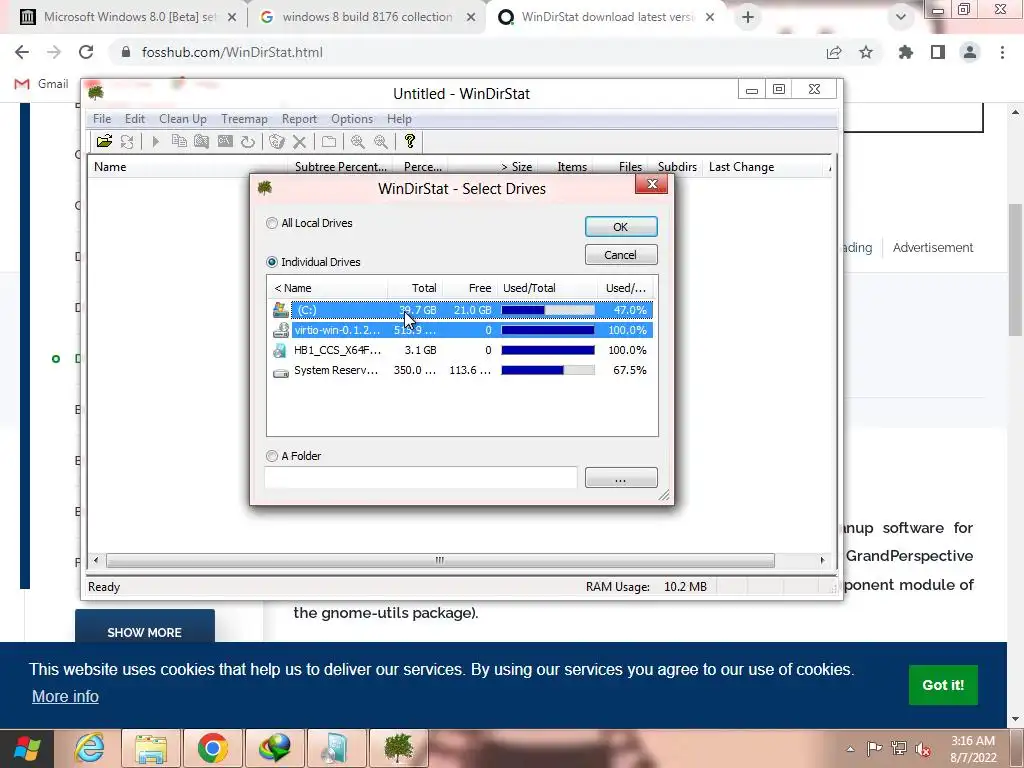The image size is (1024, 768).
Task: Click the Select Parent folder toolbar icon
Action: click(328, 141)
